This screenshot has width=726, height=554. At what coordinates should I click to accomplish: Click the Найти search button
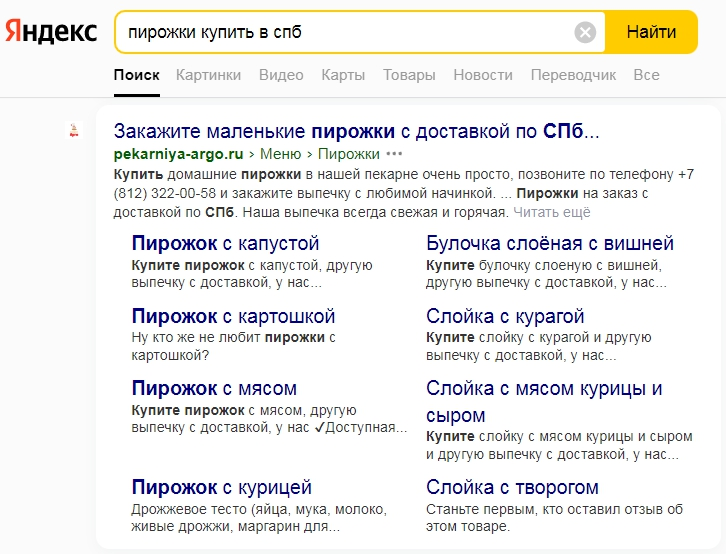[651, 32]
